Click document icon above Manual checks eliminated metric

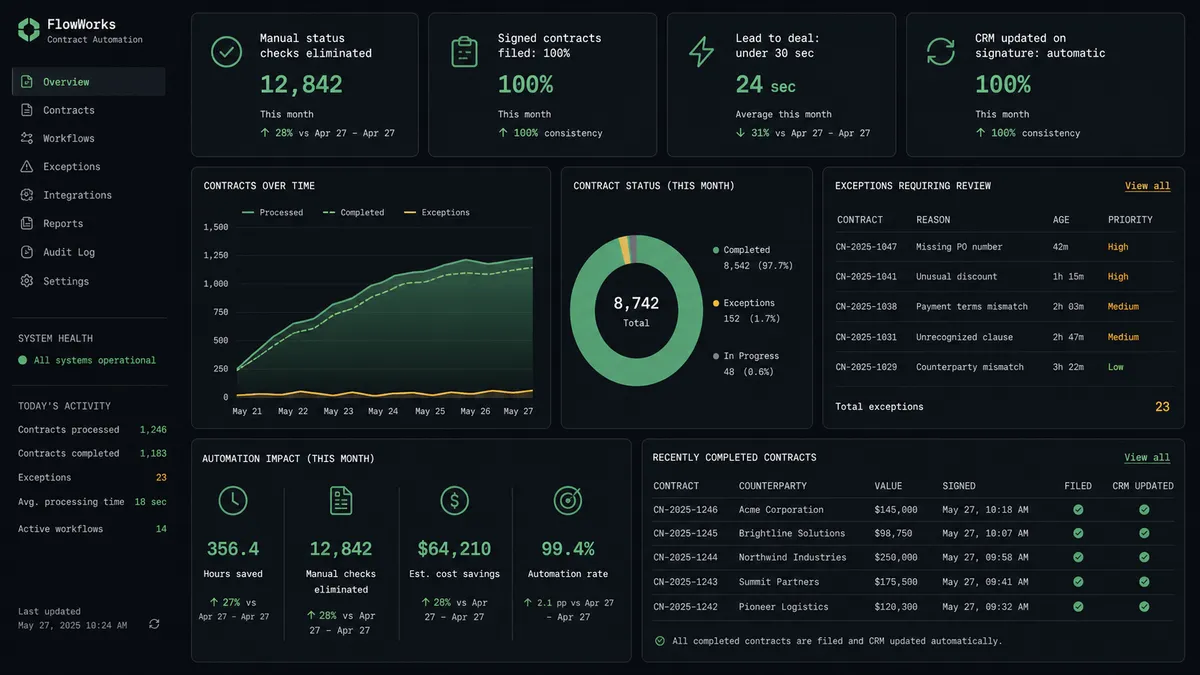[341, 501]
